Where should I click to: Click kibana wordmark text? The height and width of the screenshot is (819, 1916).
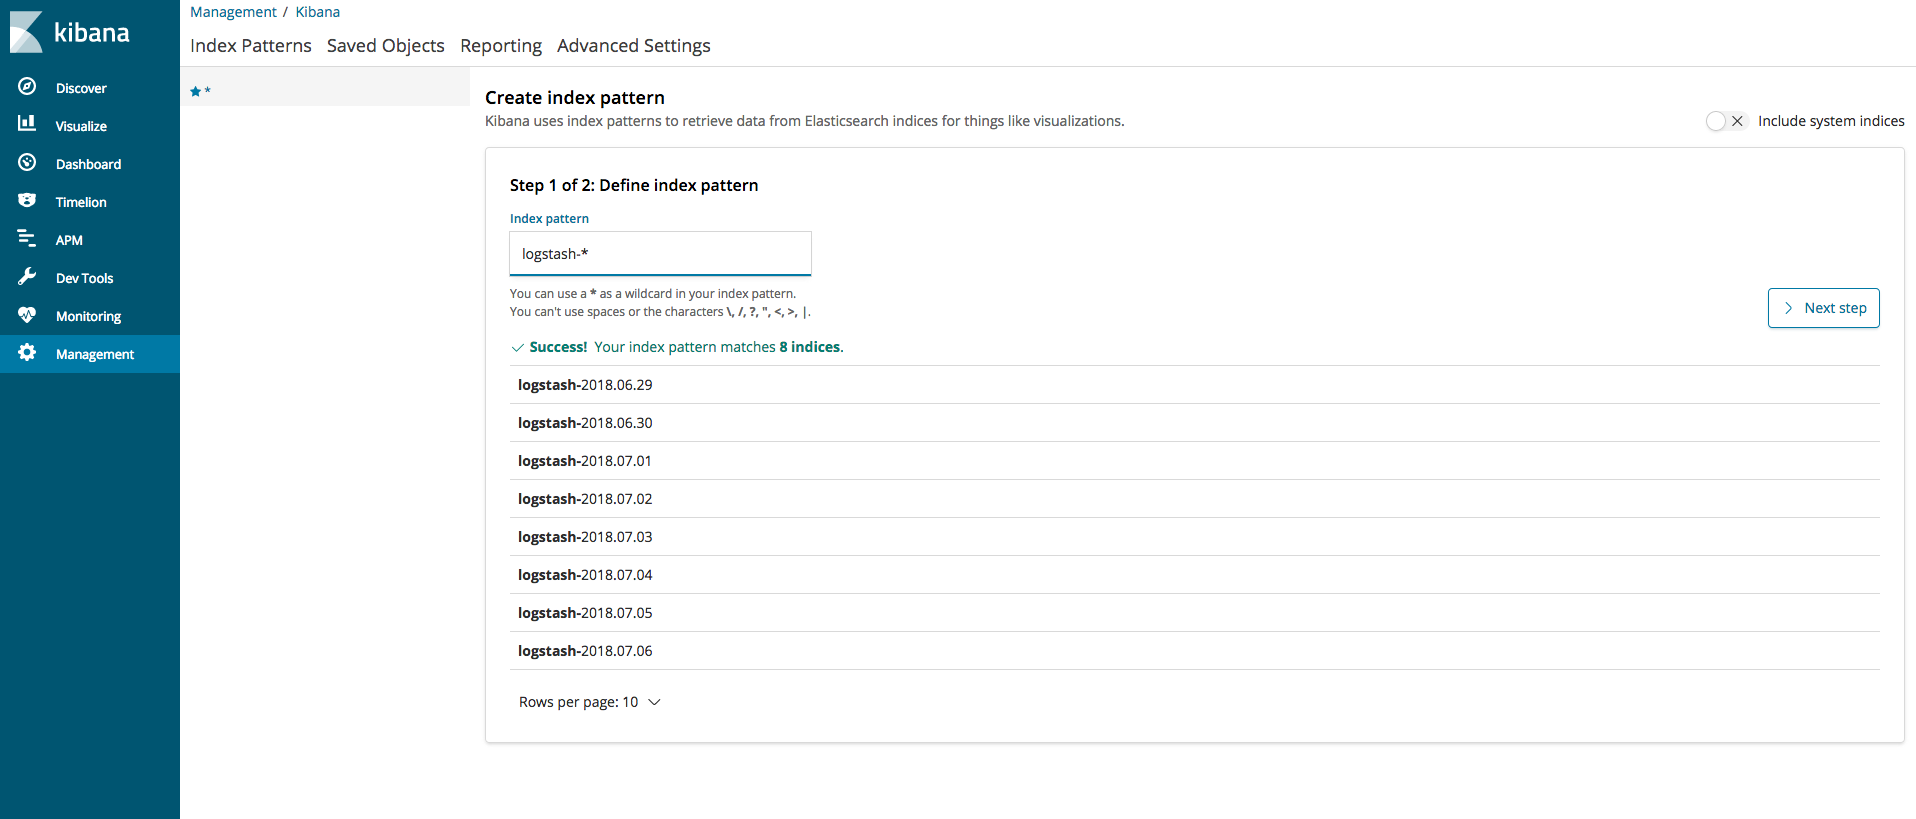92,33
